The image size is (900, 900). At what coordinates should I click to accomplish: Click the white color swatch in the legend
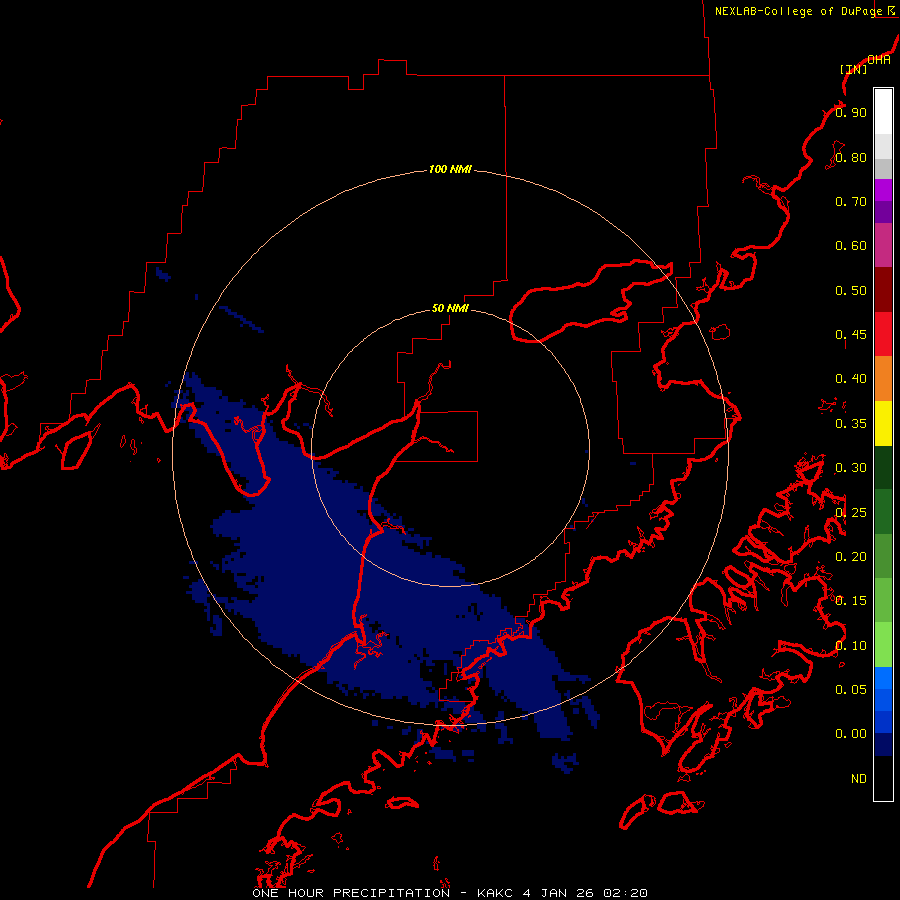point(883,112)
